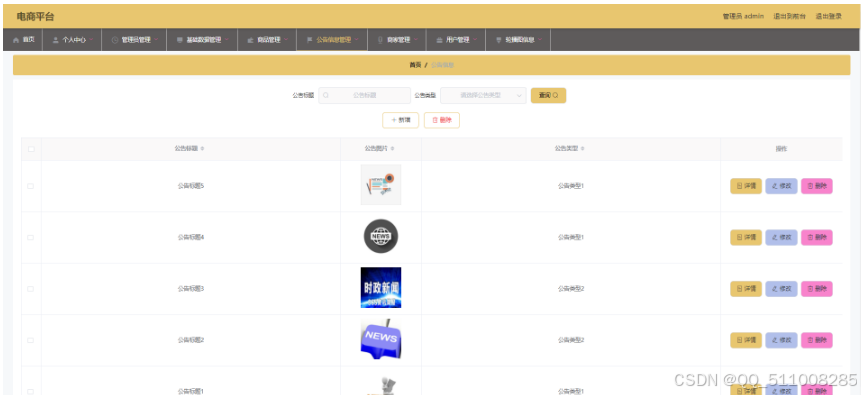Click 退出登录 to log out
The width and height of the screenshot is (861, 395).
click(x=829, y=16)
